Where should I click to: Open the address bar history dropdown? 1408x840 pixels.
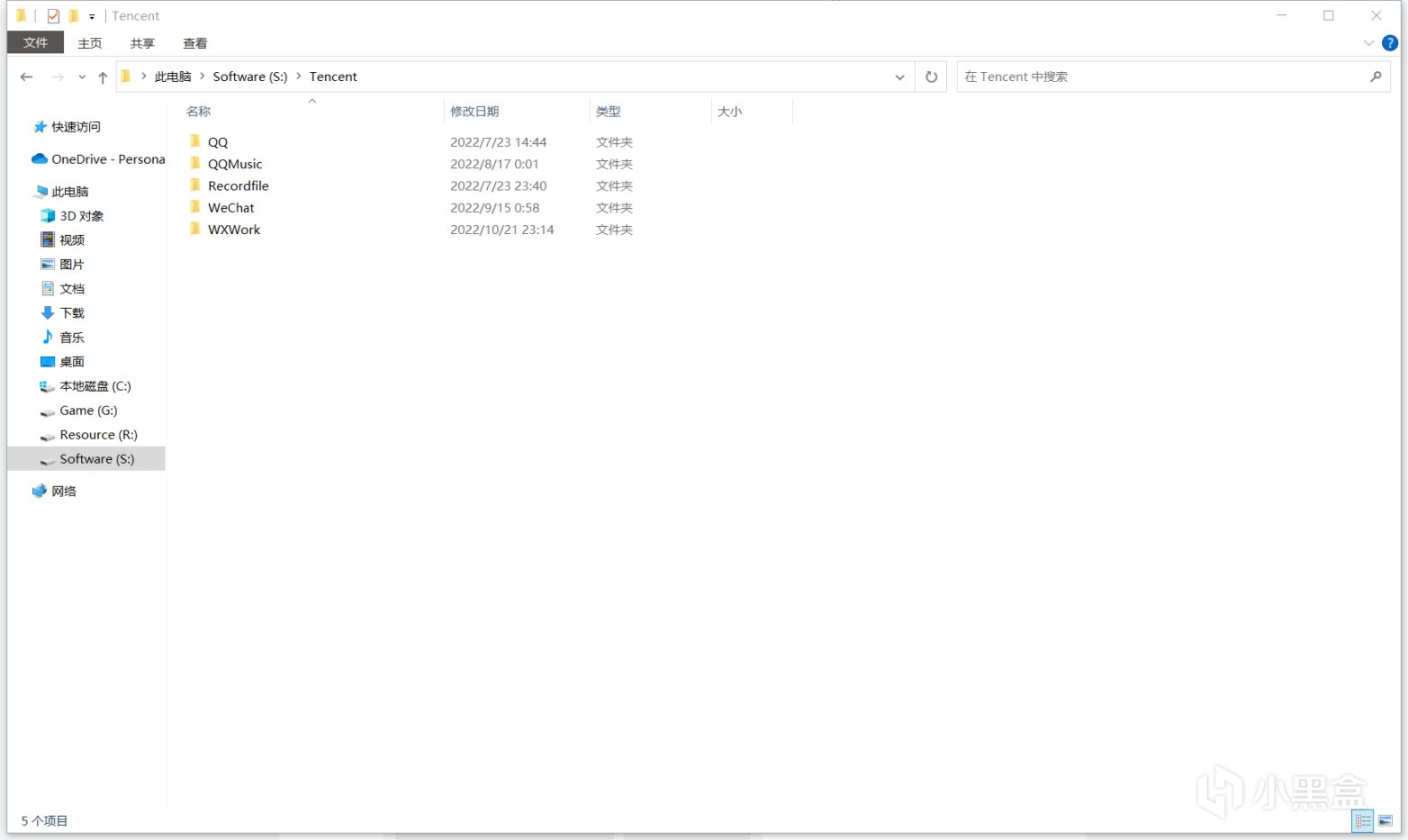(x=900, y=77)
